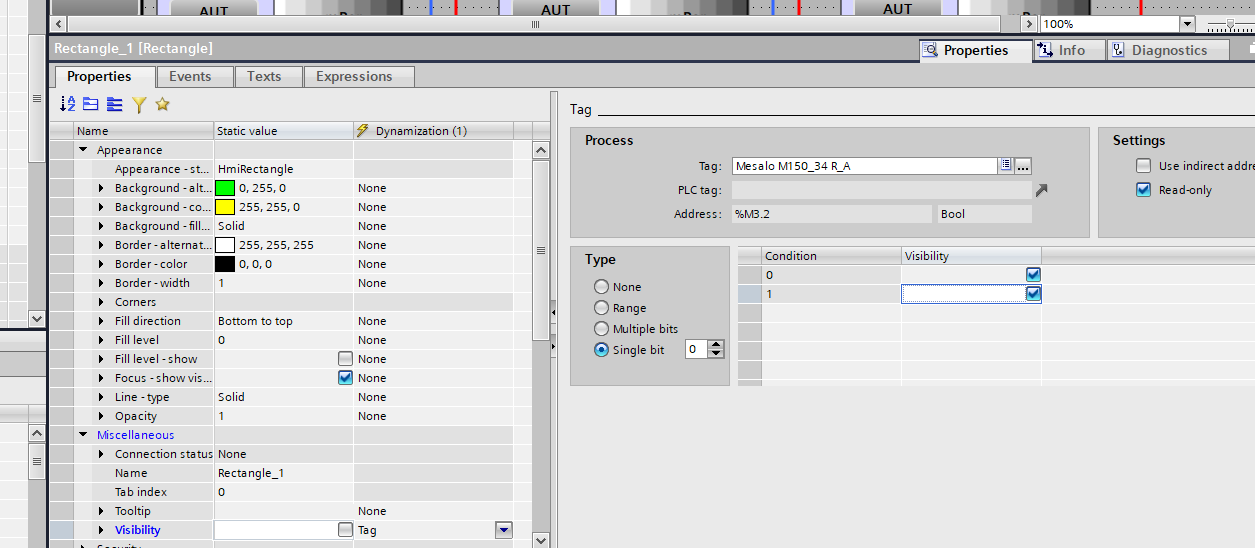
Task: Click the zoom slider handle at top right
Action: pyautogui.click(x=1229, y=24)
